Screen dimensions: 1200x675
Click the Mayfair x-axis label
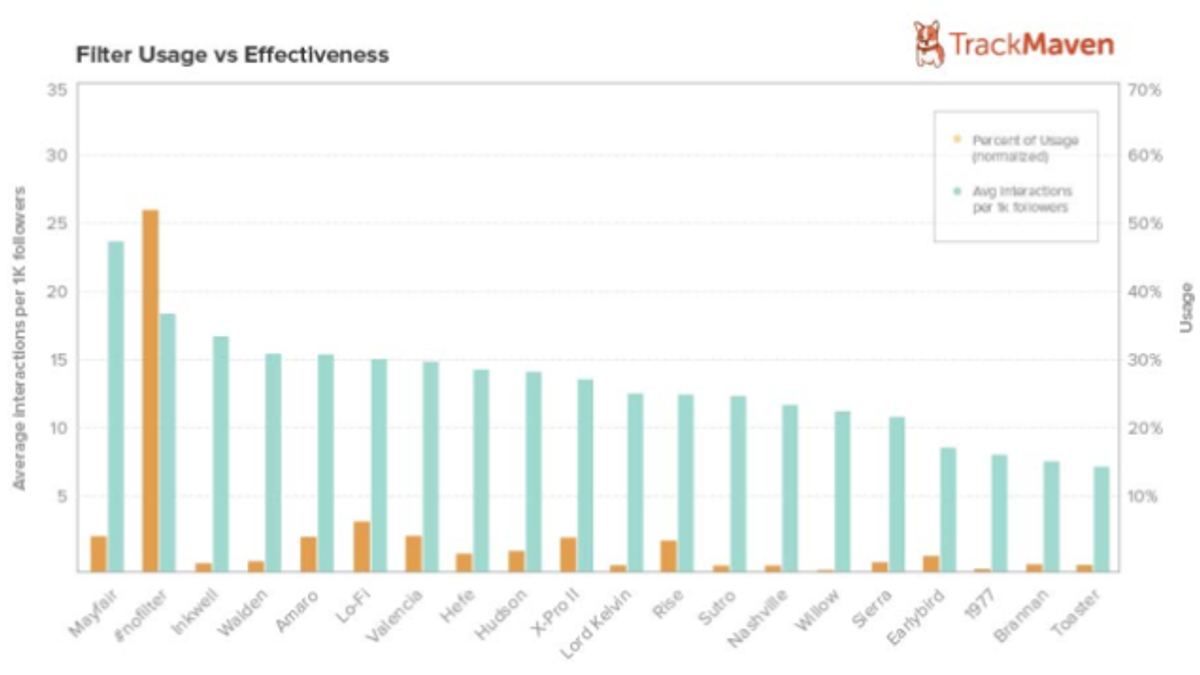[x=89, y=612]
